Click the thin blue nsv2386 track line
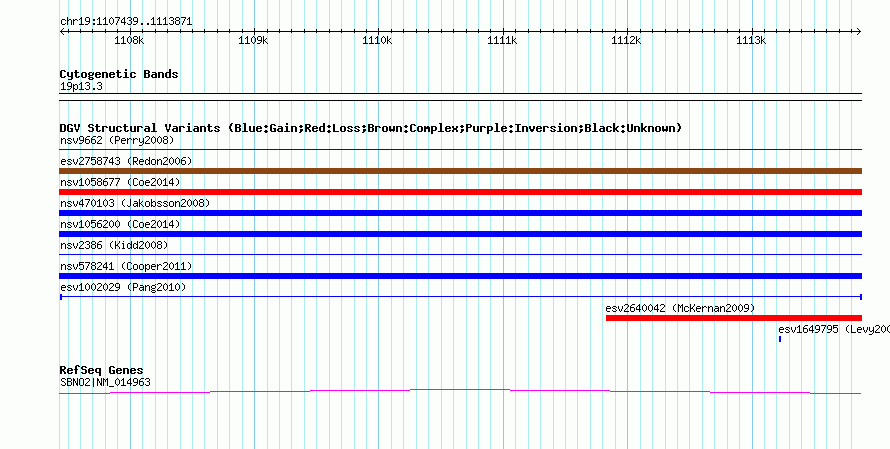The width and height of the screenshot is (890, 449). (460, 255)
